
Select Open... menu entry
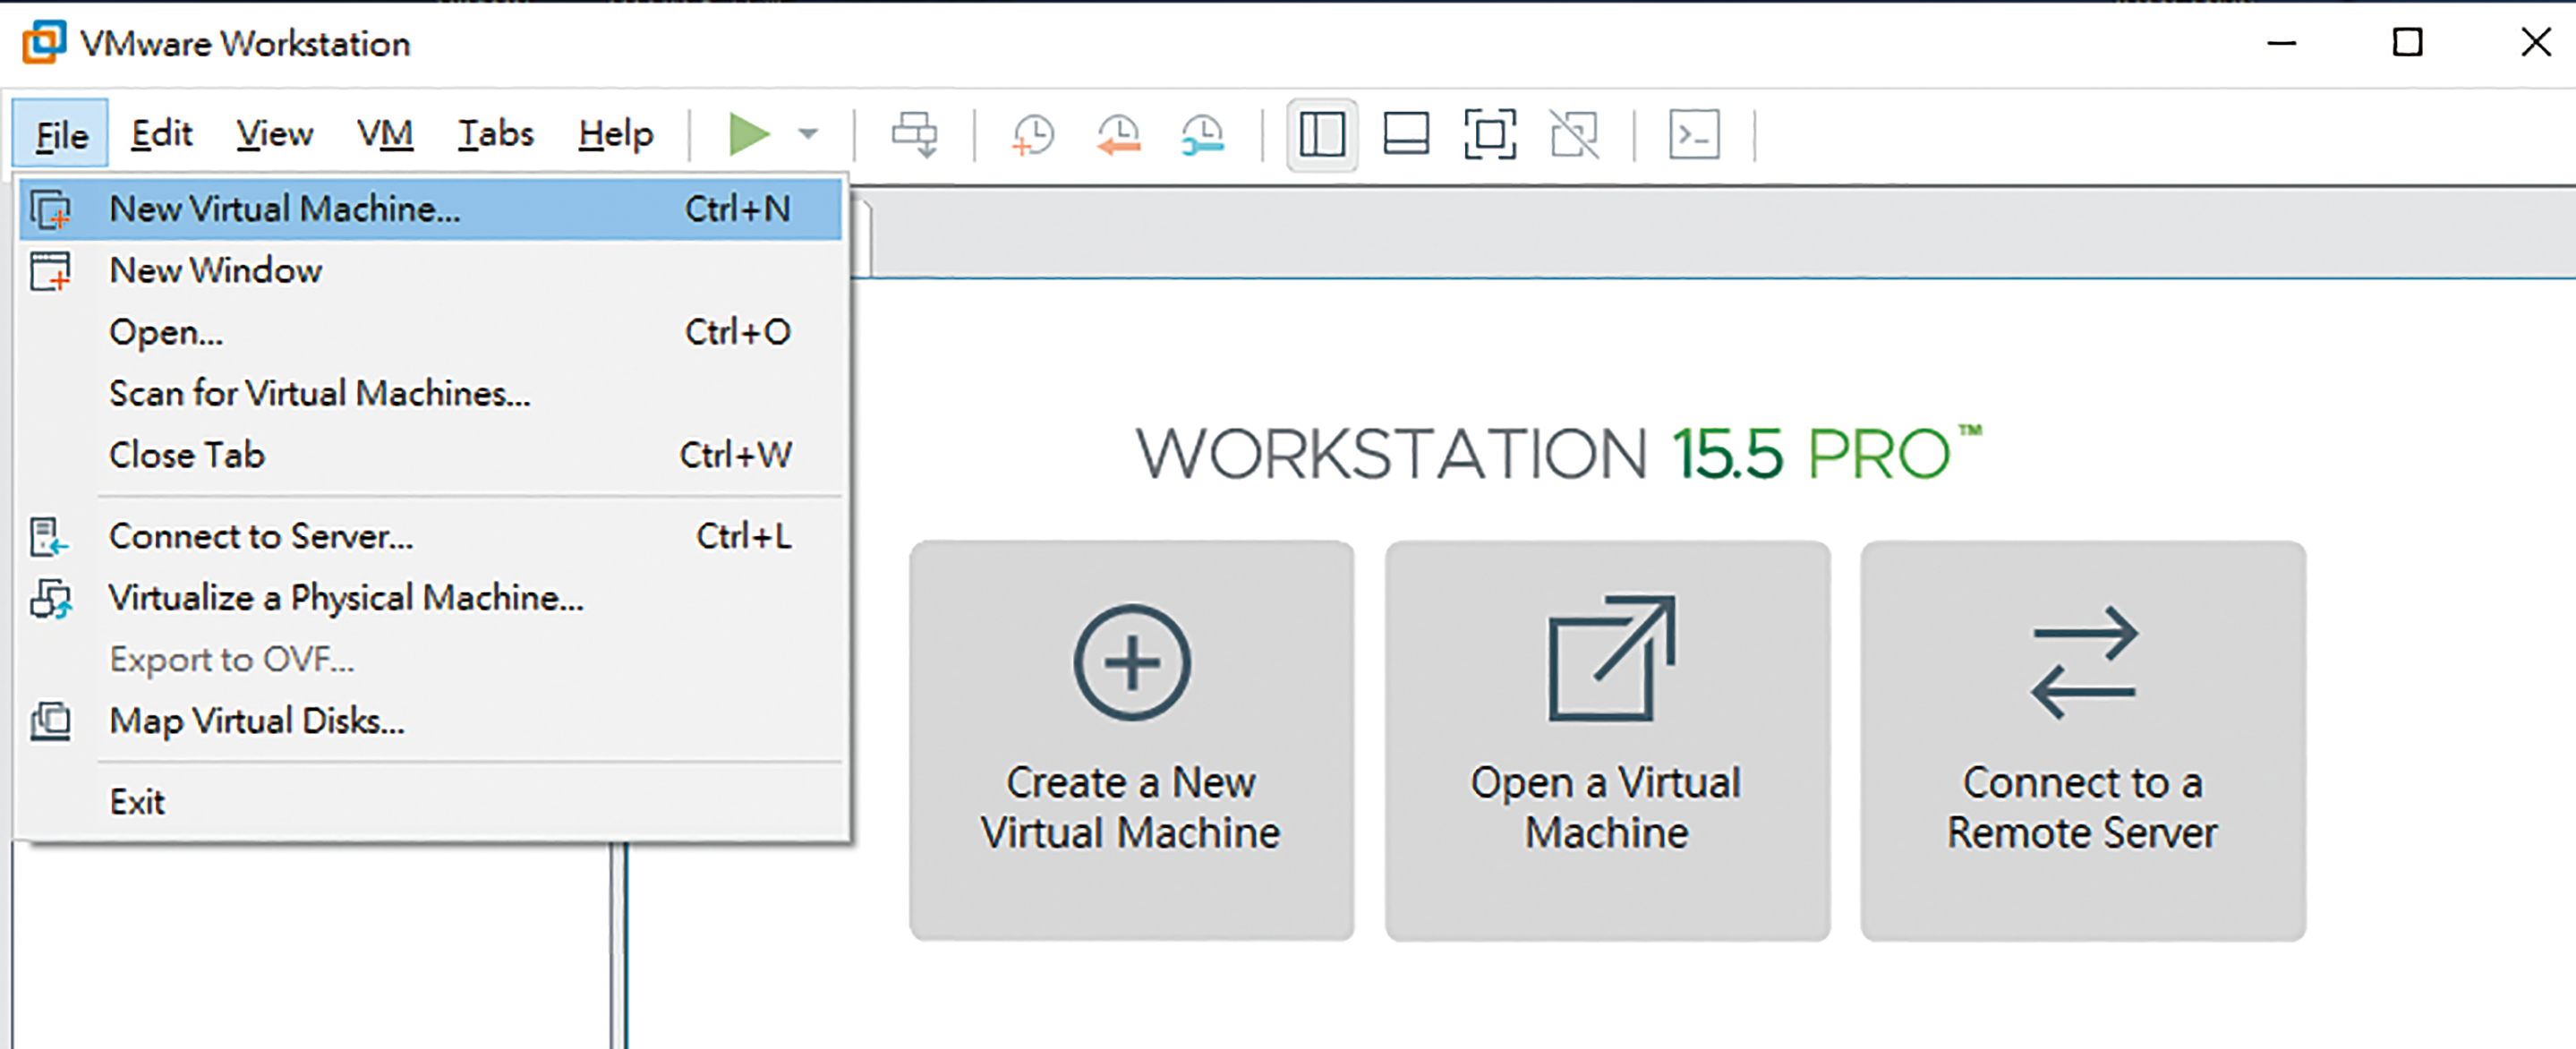430,332
